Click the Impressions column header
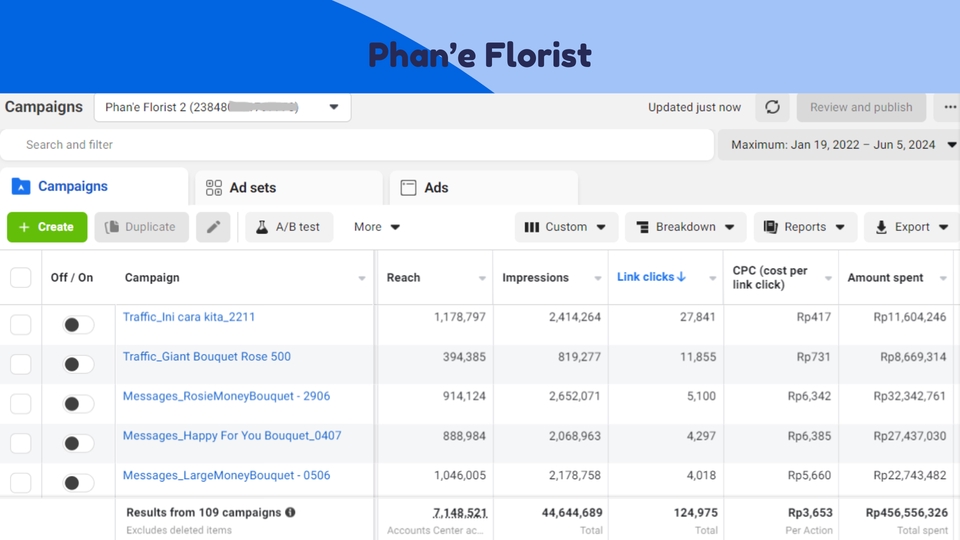960x540 pixels. click(535, 277)
